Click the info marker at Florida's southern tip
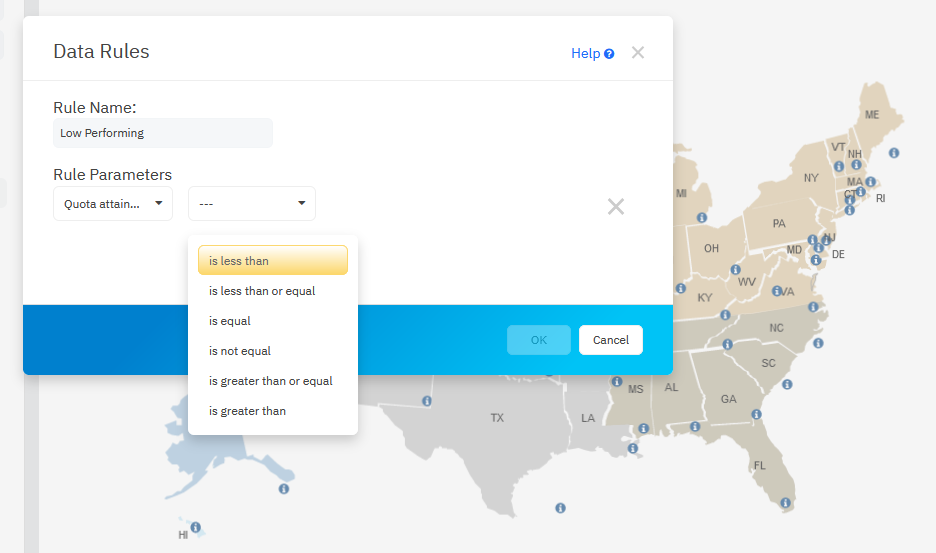The height and width of the screenshot is (553, 936). 787,503
